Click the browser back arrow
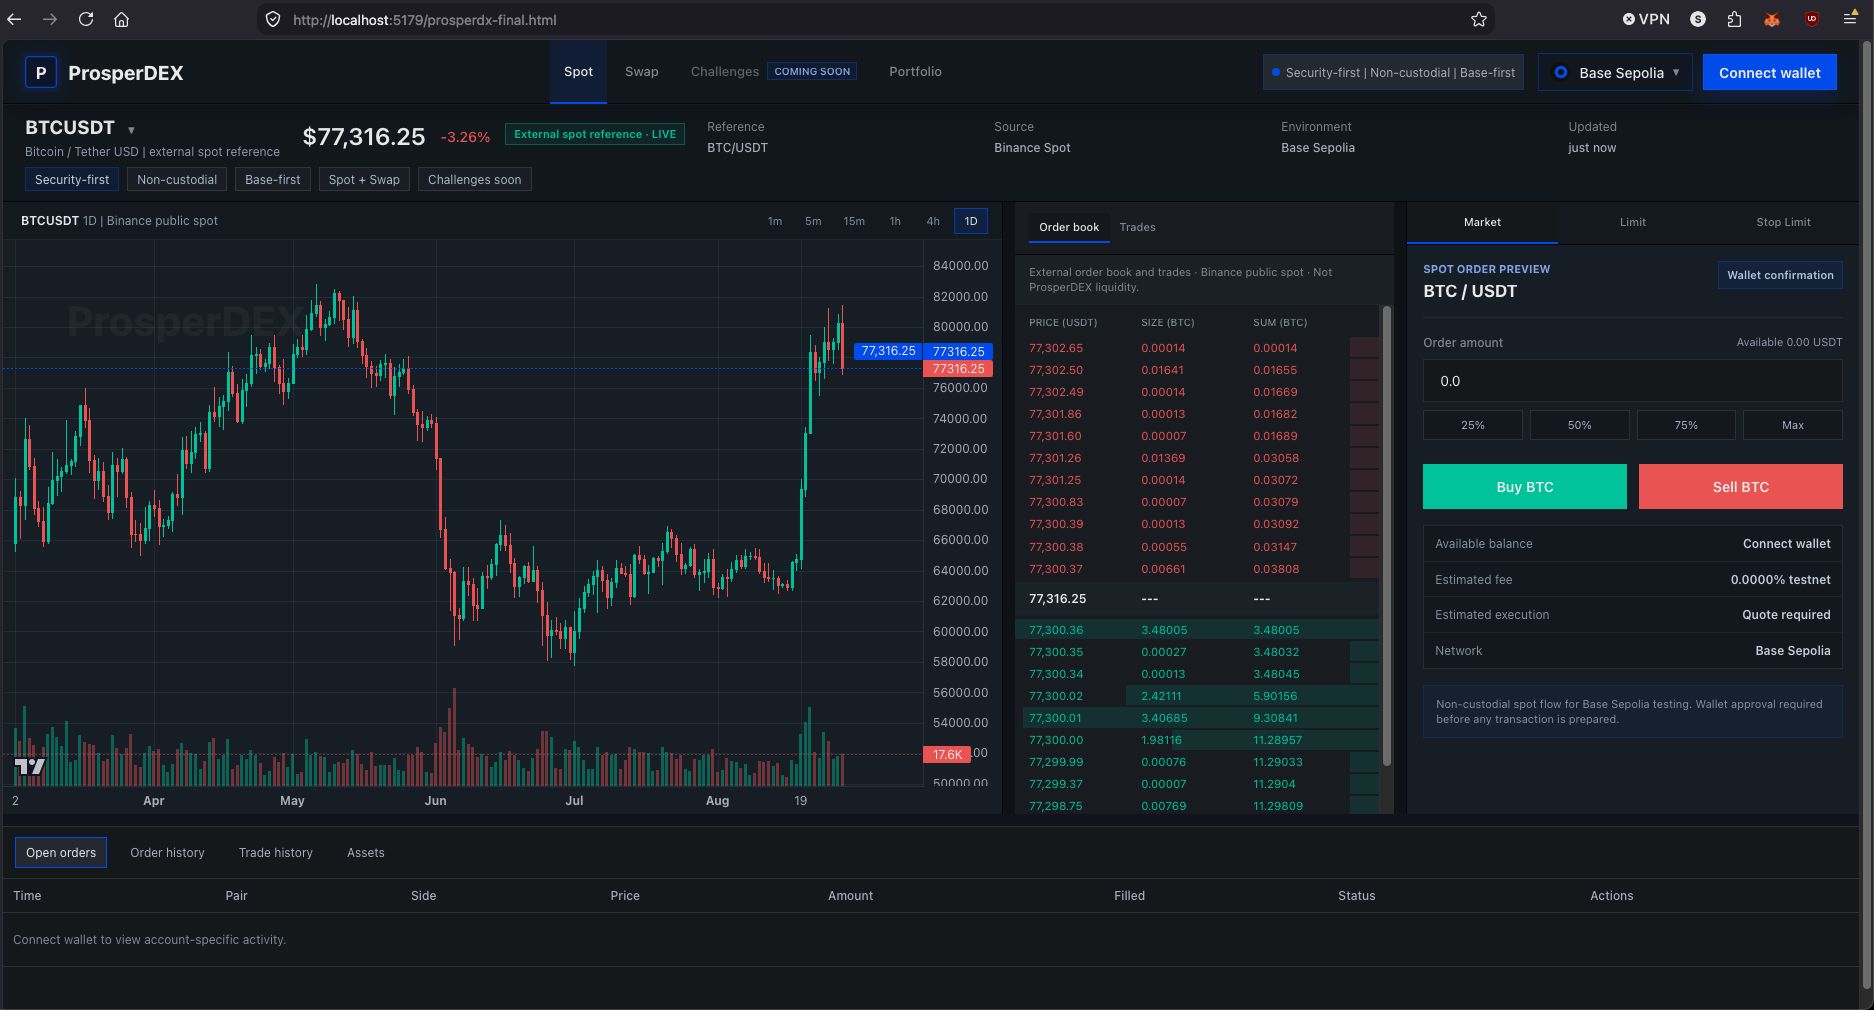 (14, 19)
